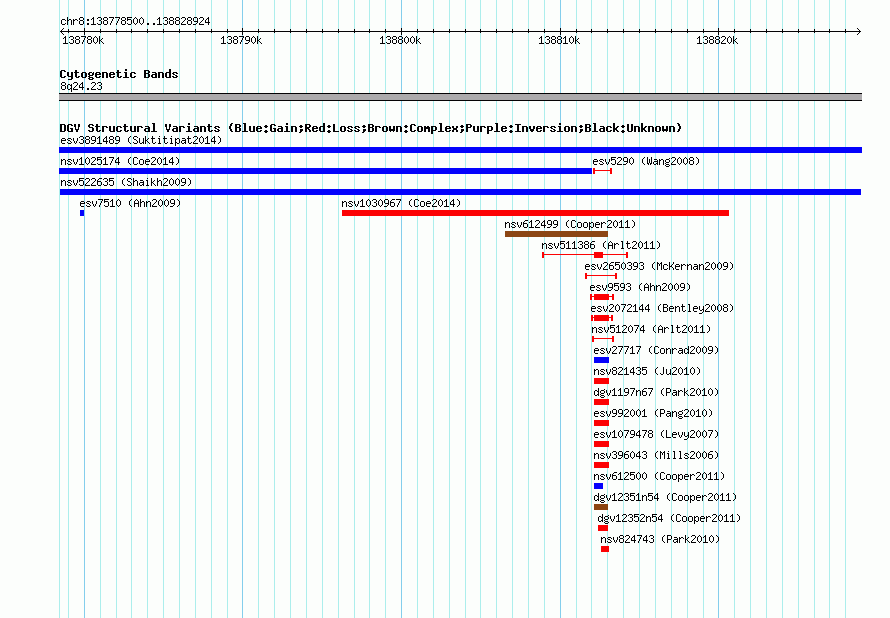Click the blue esv27717 gain bar

[x=601, y=360]
